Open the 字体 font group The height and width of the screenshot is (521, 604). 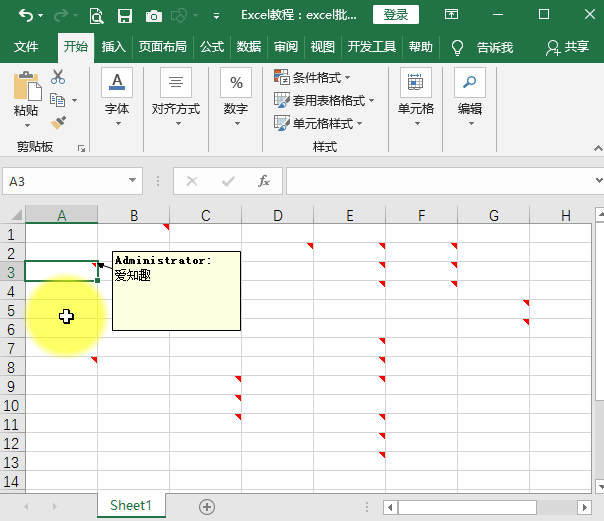coord(117,98)
